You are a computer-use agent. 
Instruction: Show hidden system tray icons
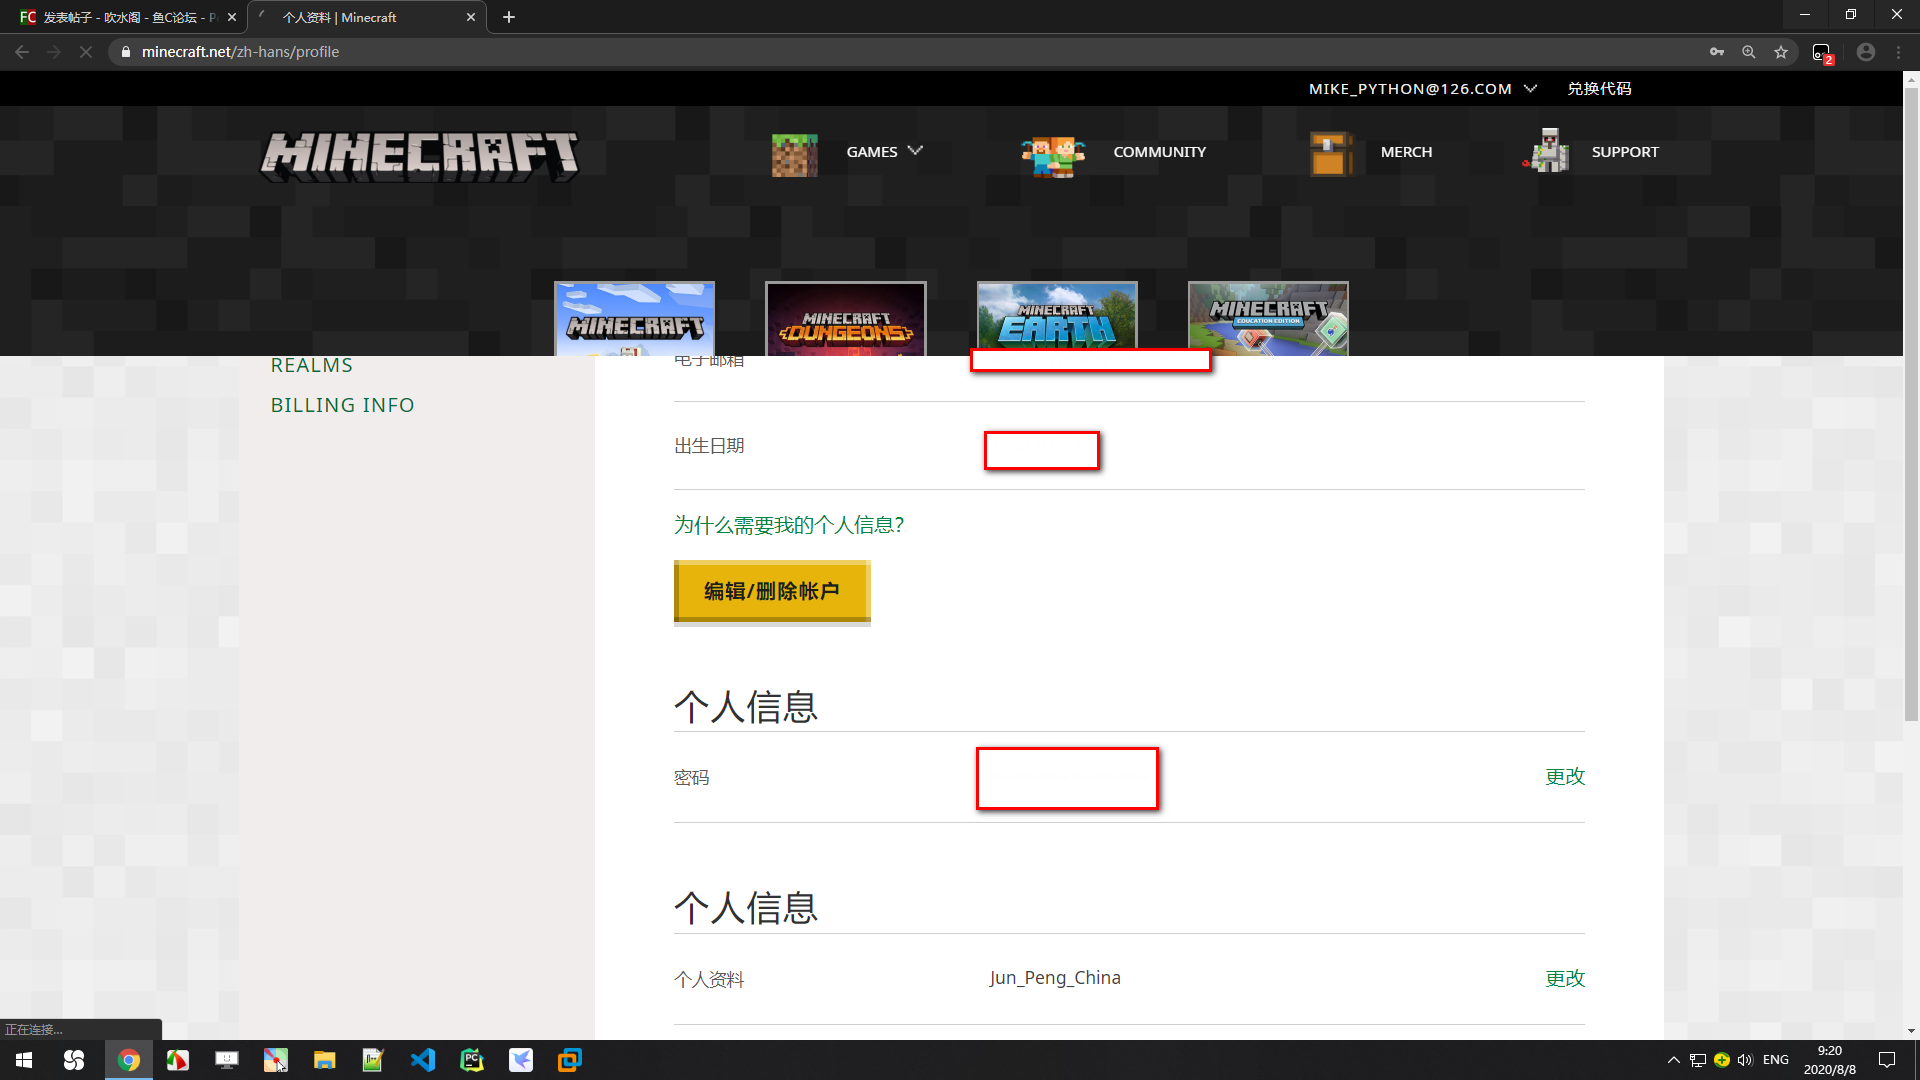pyautogui.click(x=1674, y=1060)
